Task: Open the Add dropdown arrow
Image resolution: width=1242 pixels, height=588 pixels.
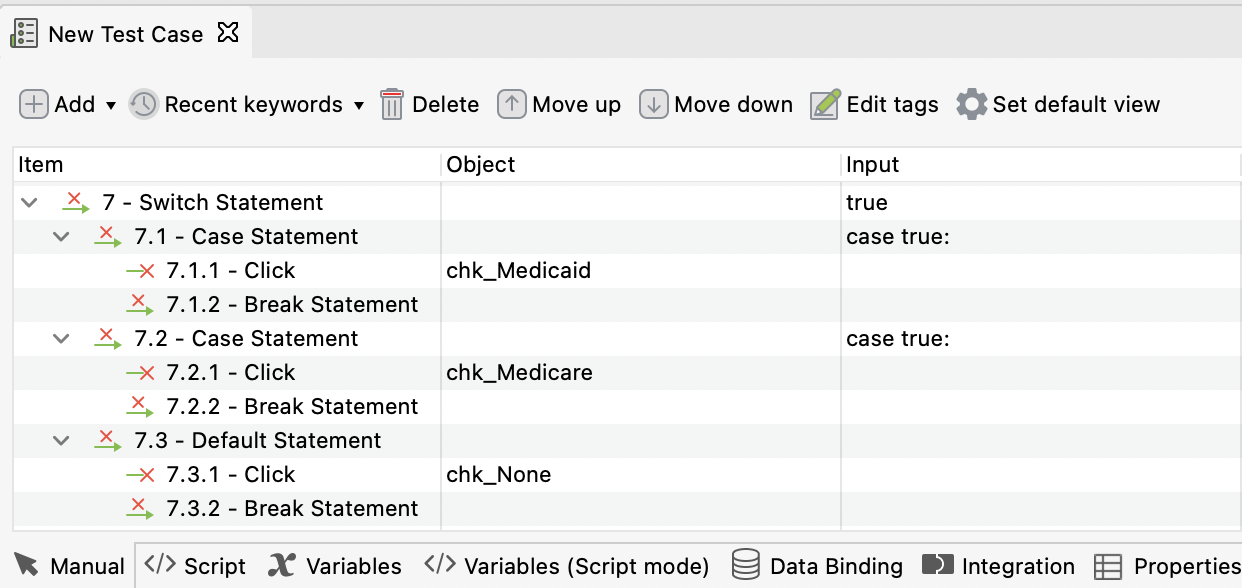Action: (111, 105)
